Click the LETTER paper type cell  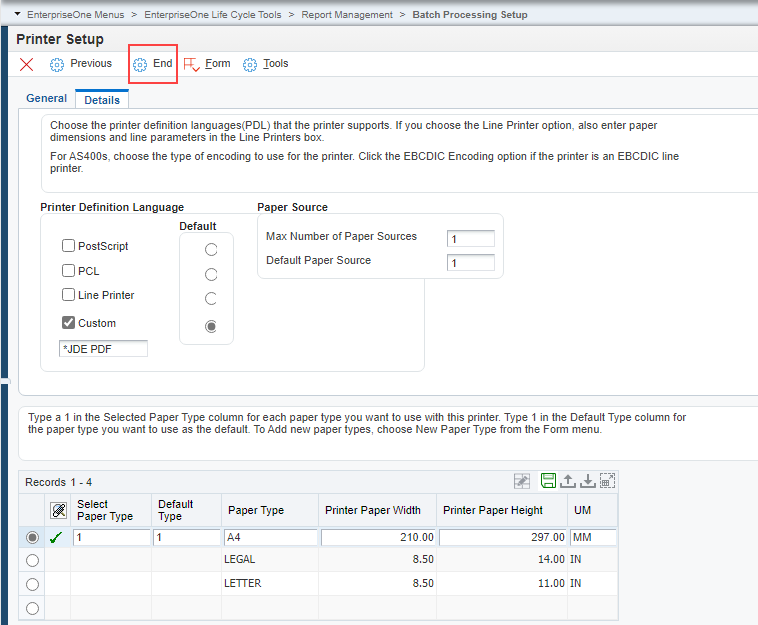(x=270, y=583)
